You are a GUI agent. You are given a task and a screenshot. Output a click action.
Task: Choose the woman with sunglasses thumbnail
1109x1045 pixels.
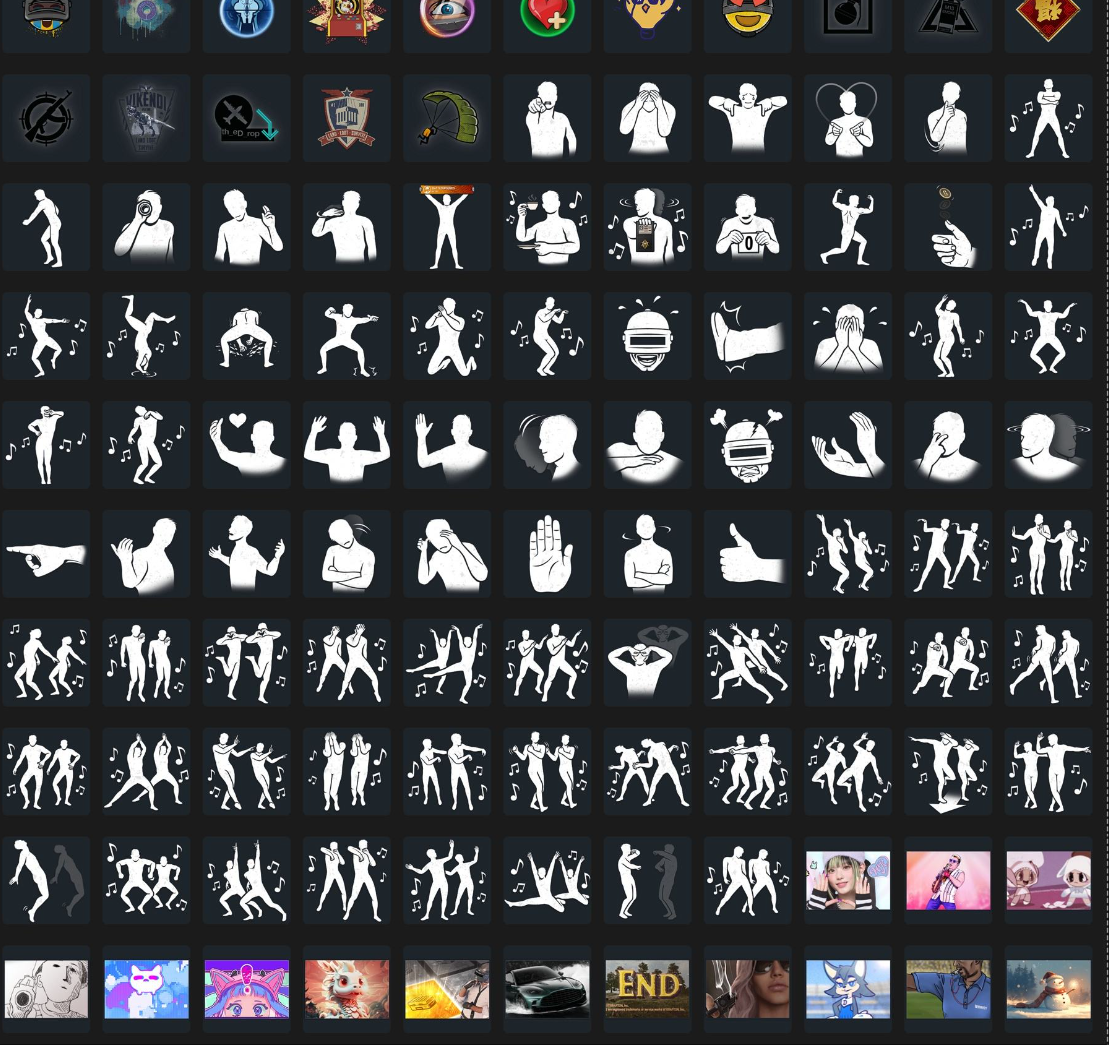tap(748, 989)
